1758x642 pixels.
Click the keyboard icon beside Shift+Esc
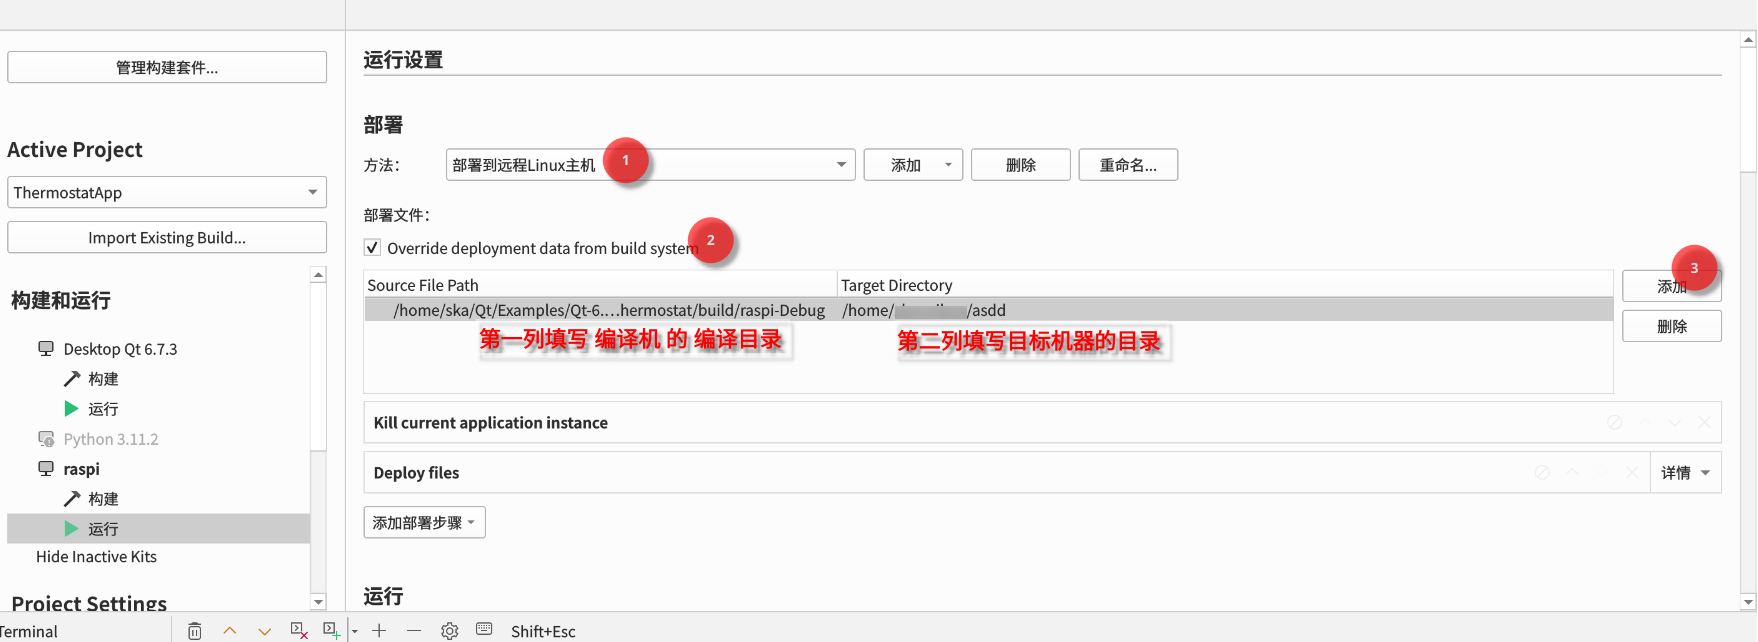pyautogui.click(x=484, y=629)
